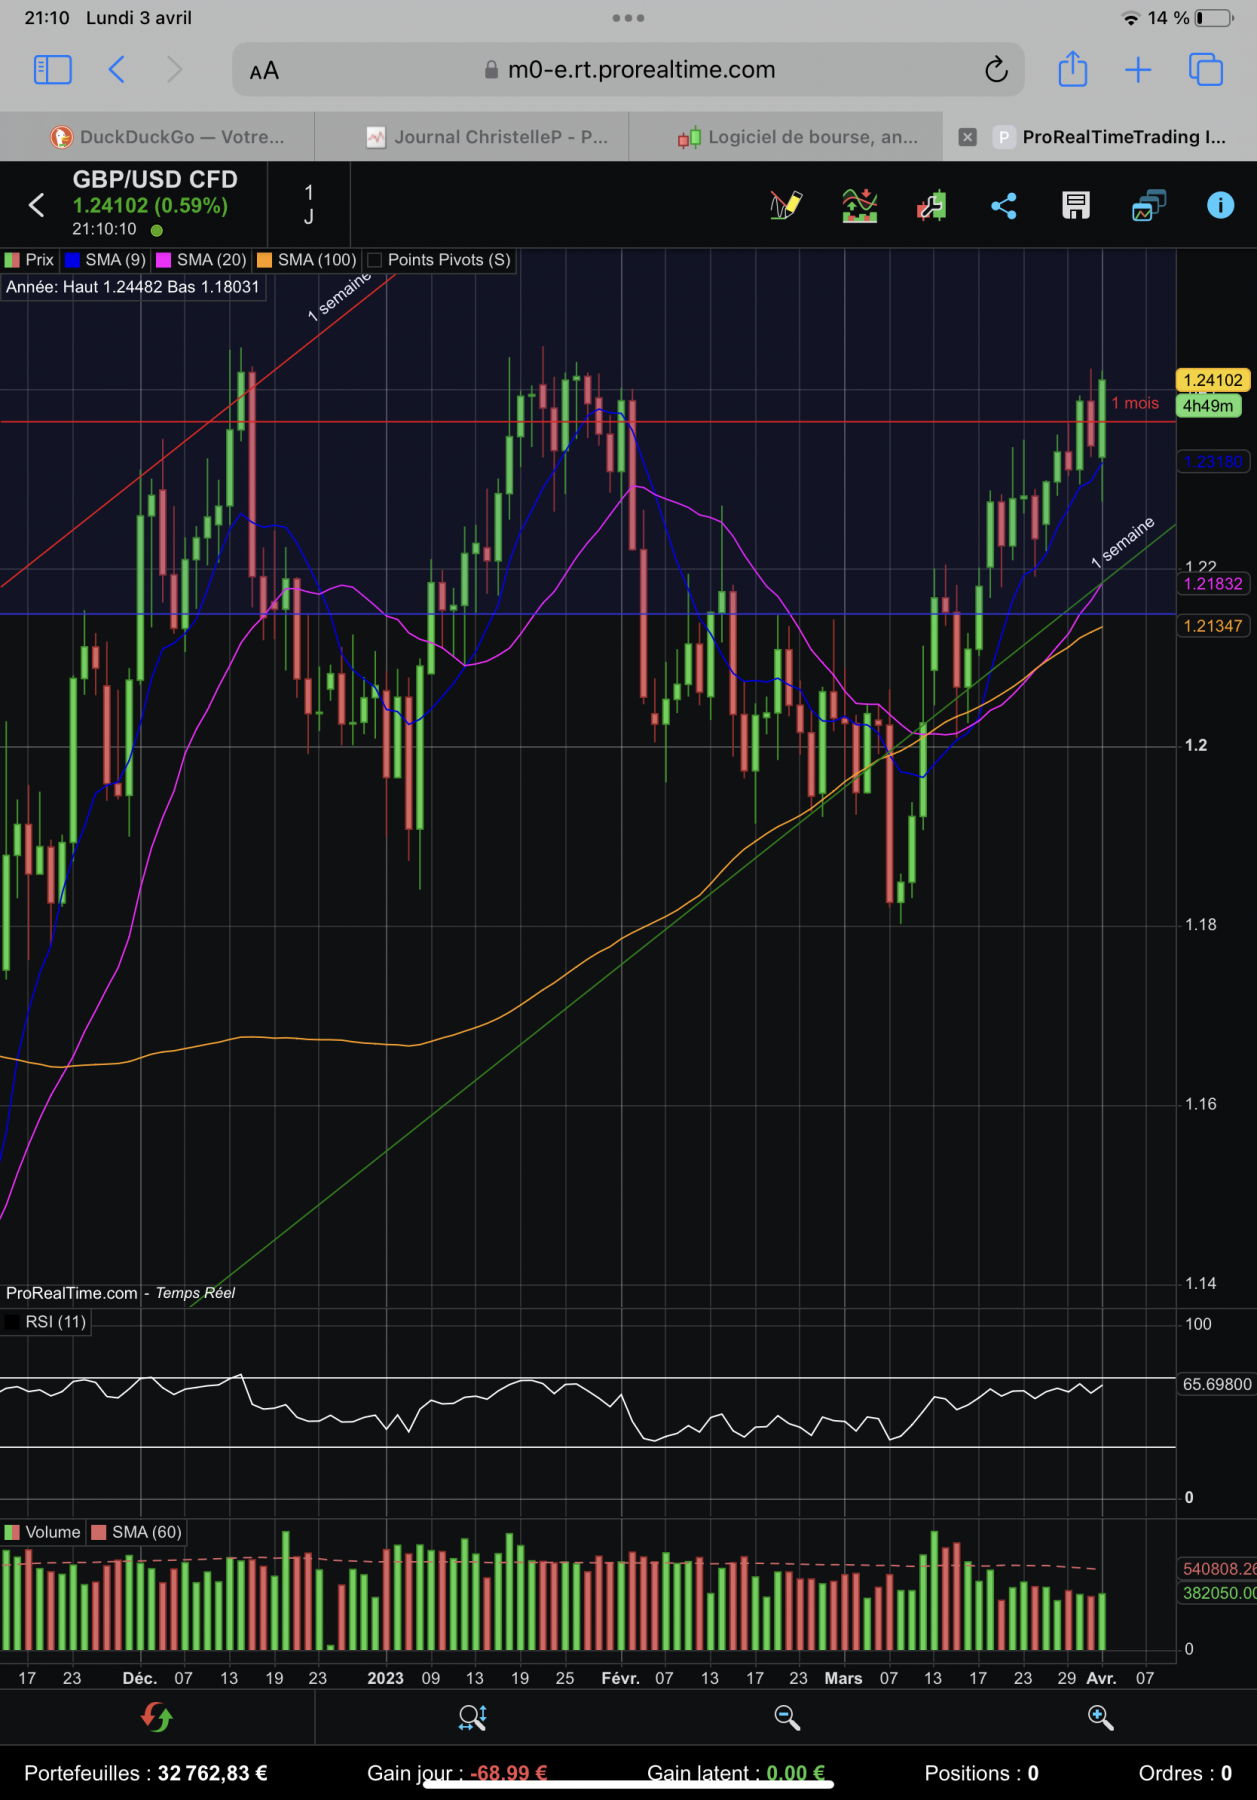Screen dimensions: 1257x1800
Task: Save the chart with the floppy disk icon
Action: tap(1076, 206)
